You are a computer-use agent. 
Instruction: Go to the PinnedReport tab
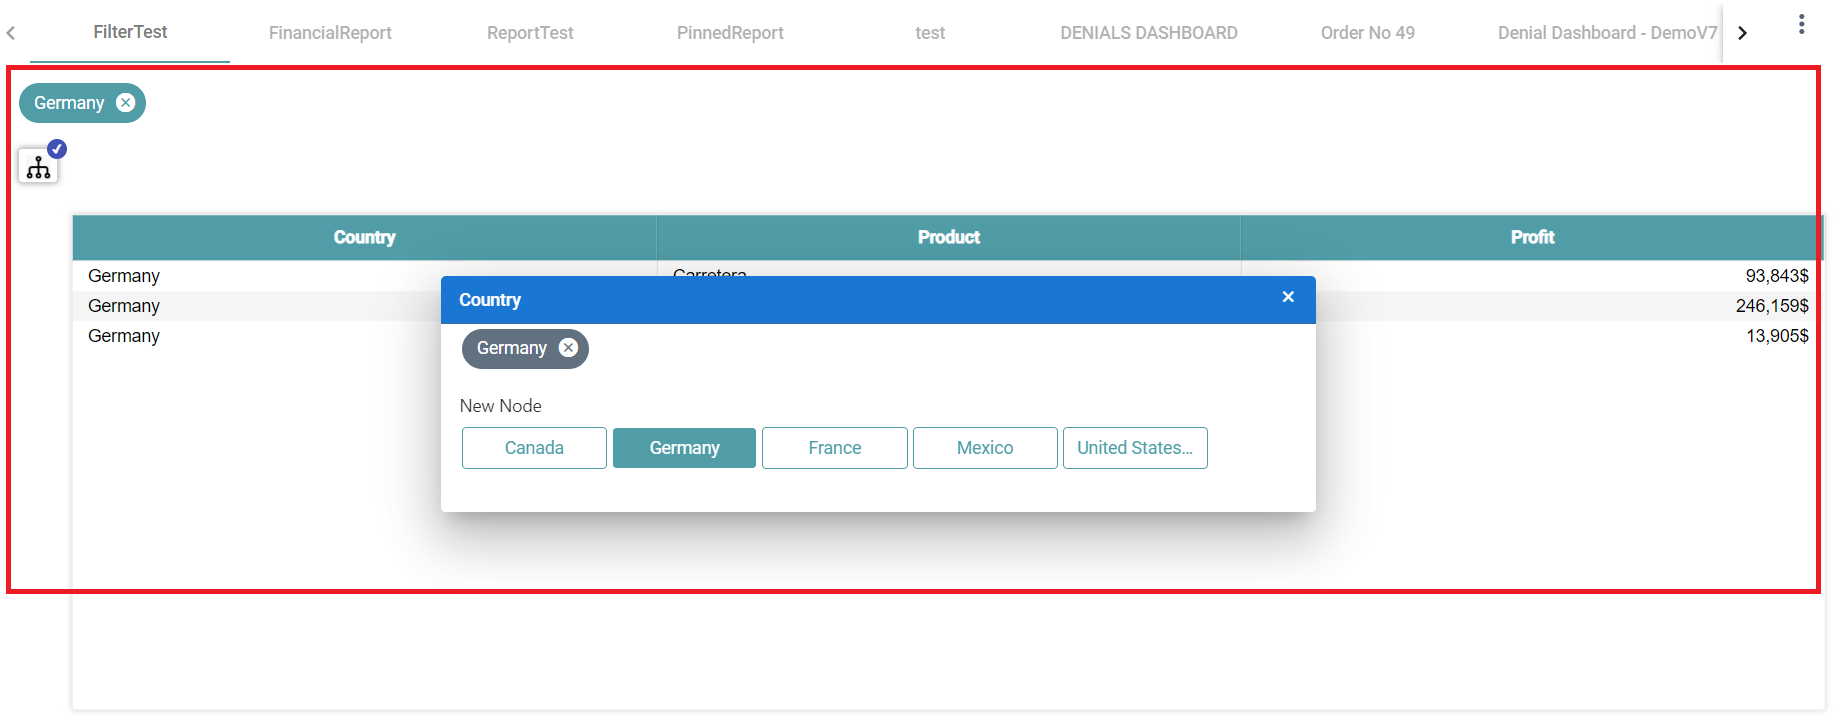click(x=730, y=33)
